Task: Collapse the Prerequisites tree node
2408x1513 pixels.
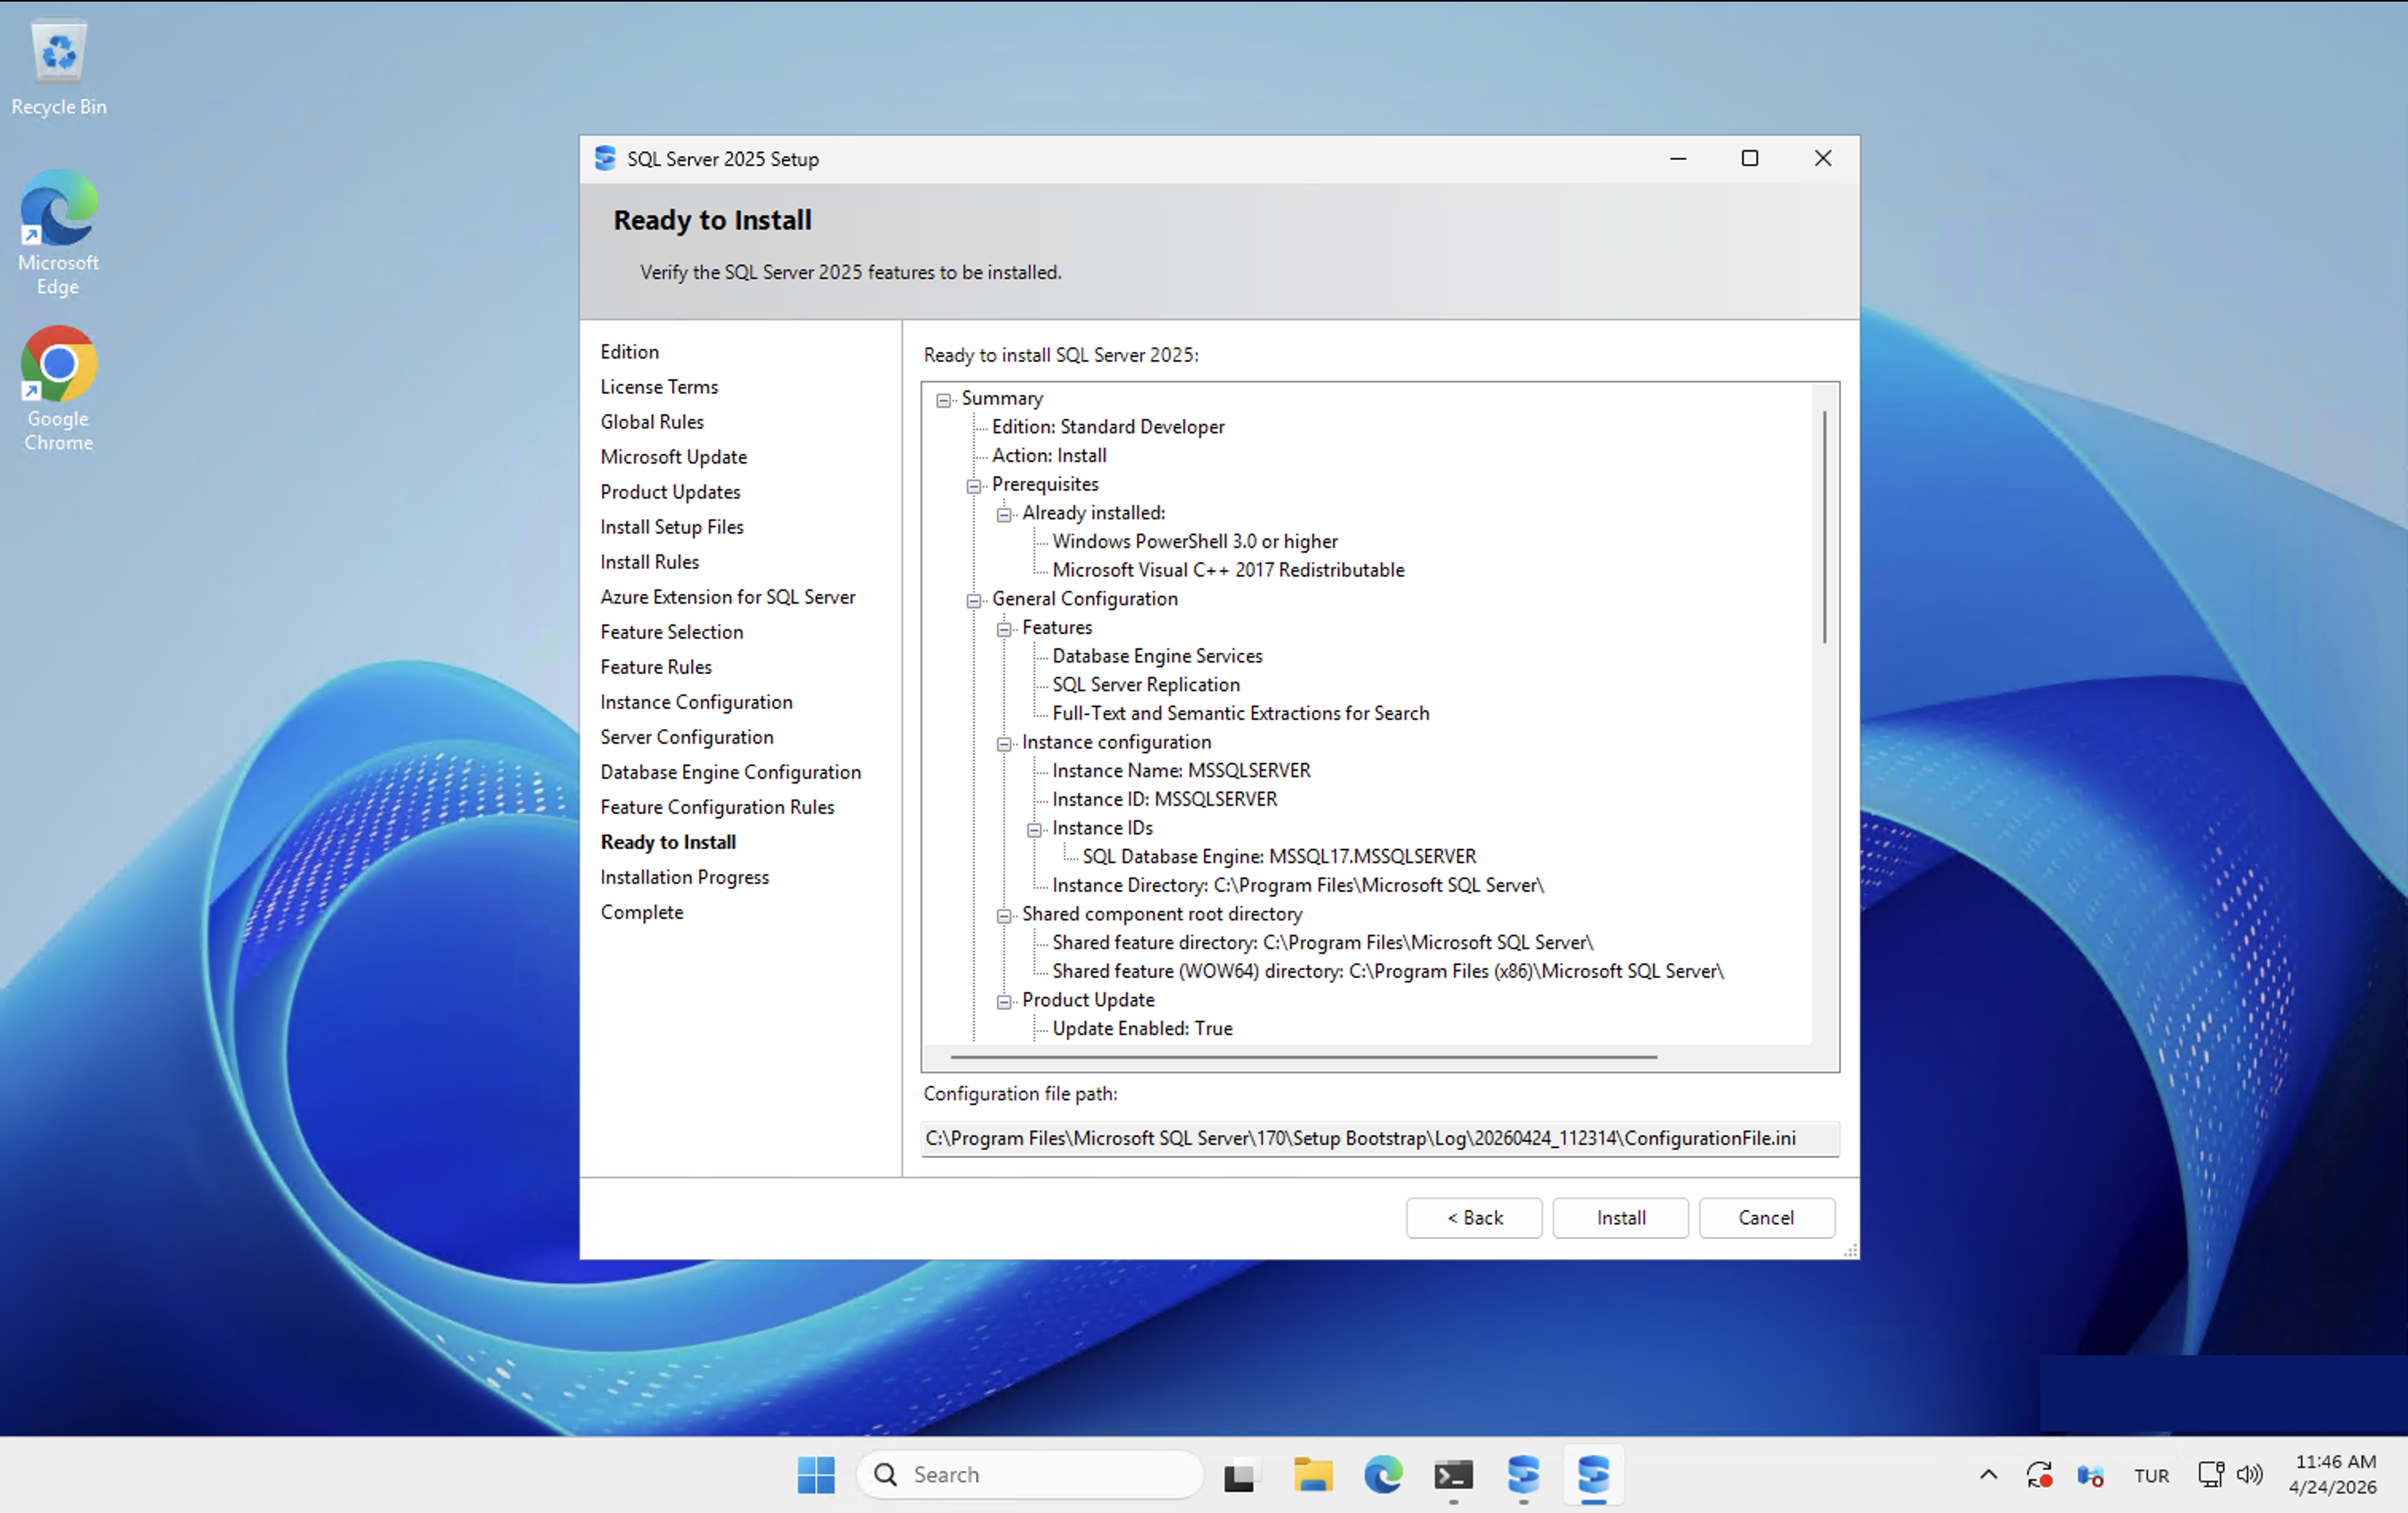Action: (x=973, y=486)
